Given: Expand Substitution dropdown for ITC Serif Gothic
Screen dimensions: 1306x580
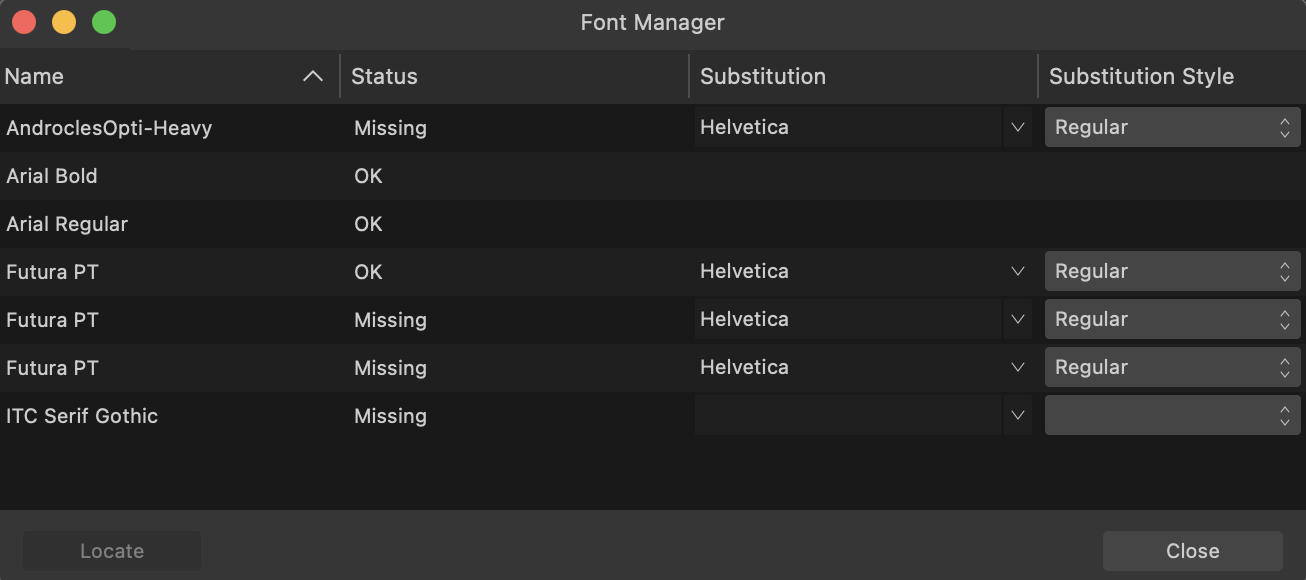Looking at the screenshot, I should point(1018,416).
